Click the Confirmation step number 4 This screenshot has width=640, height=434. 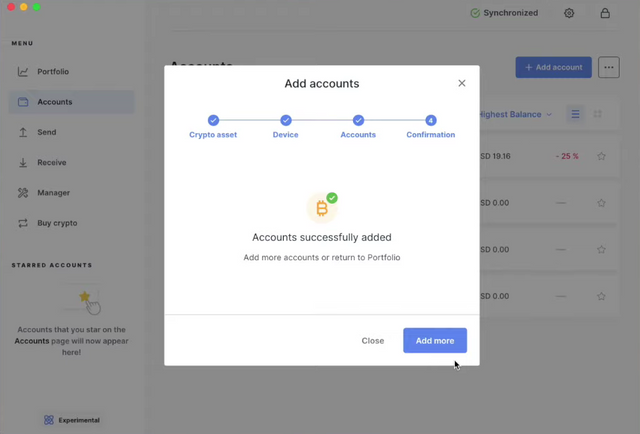(x=431, y=120)
